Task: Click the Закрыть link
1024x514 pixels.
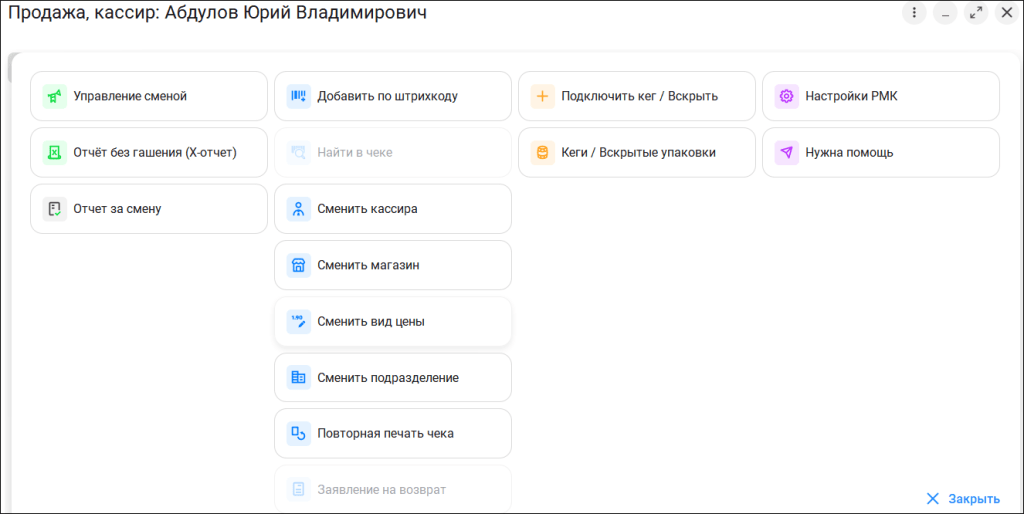Action: coord(962,498)
